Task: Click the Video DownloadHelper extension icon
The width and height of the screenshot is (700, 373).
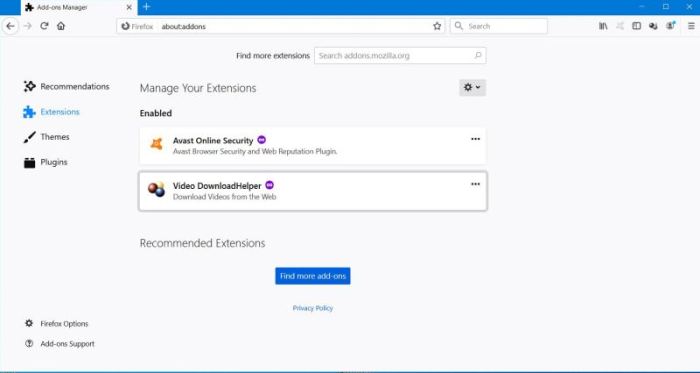Action: (x=156, y=190)
